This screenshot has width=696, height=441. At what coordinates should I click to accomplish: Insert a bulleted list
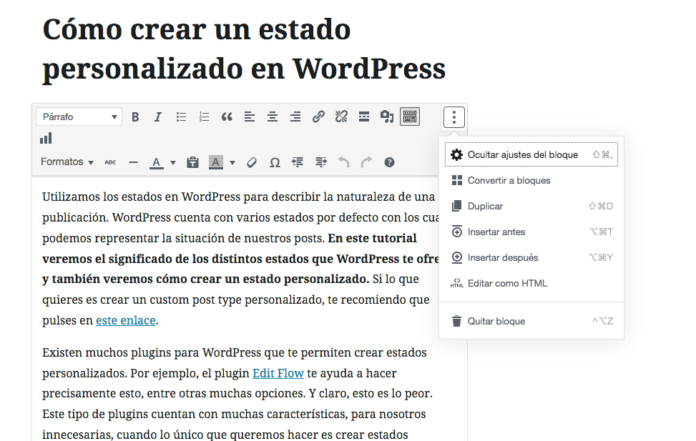(x=181, y=117)
